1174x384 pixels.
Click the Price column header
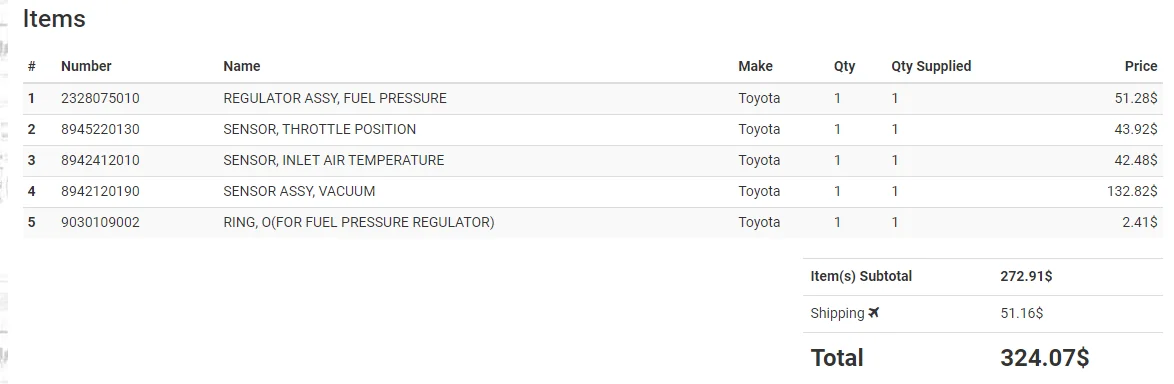tap(1141, 66)
